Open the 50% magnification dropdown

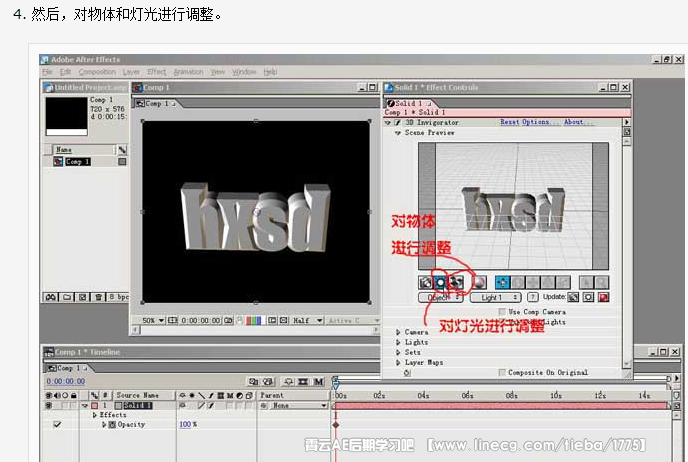click(153, 321)
